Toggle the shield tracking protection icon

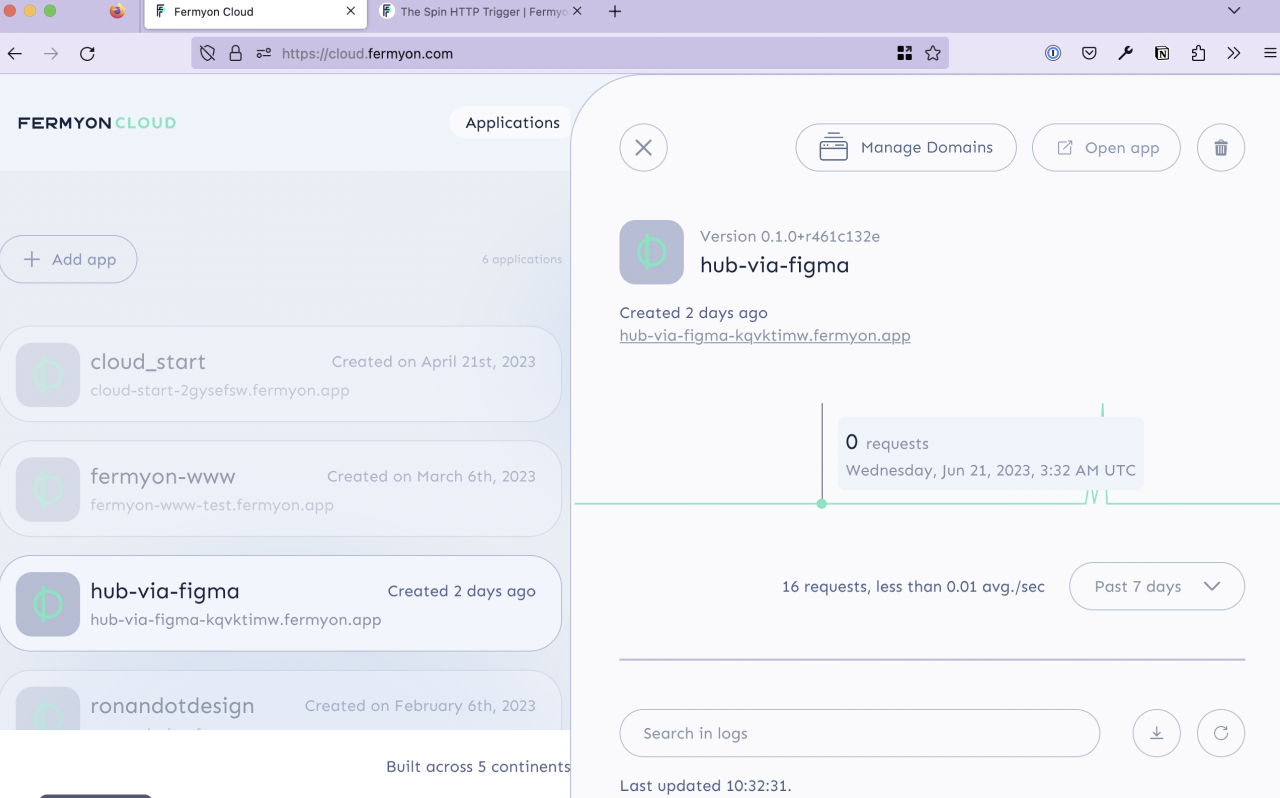pos(207,53)
